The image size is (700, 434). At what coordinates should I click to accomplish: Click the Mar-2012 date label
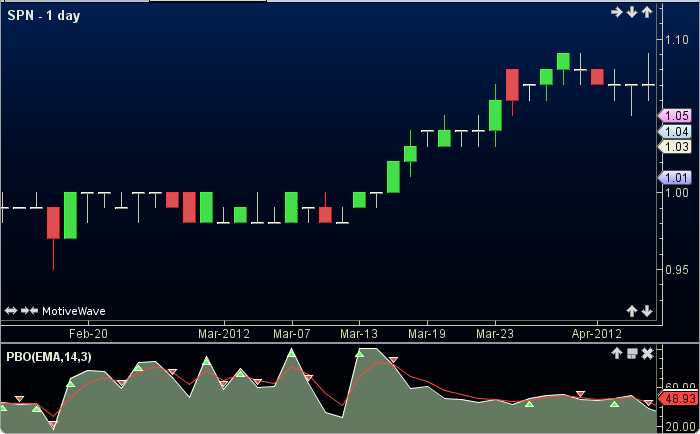coord(224,334)
